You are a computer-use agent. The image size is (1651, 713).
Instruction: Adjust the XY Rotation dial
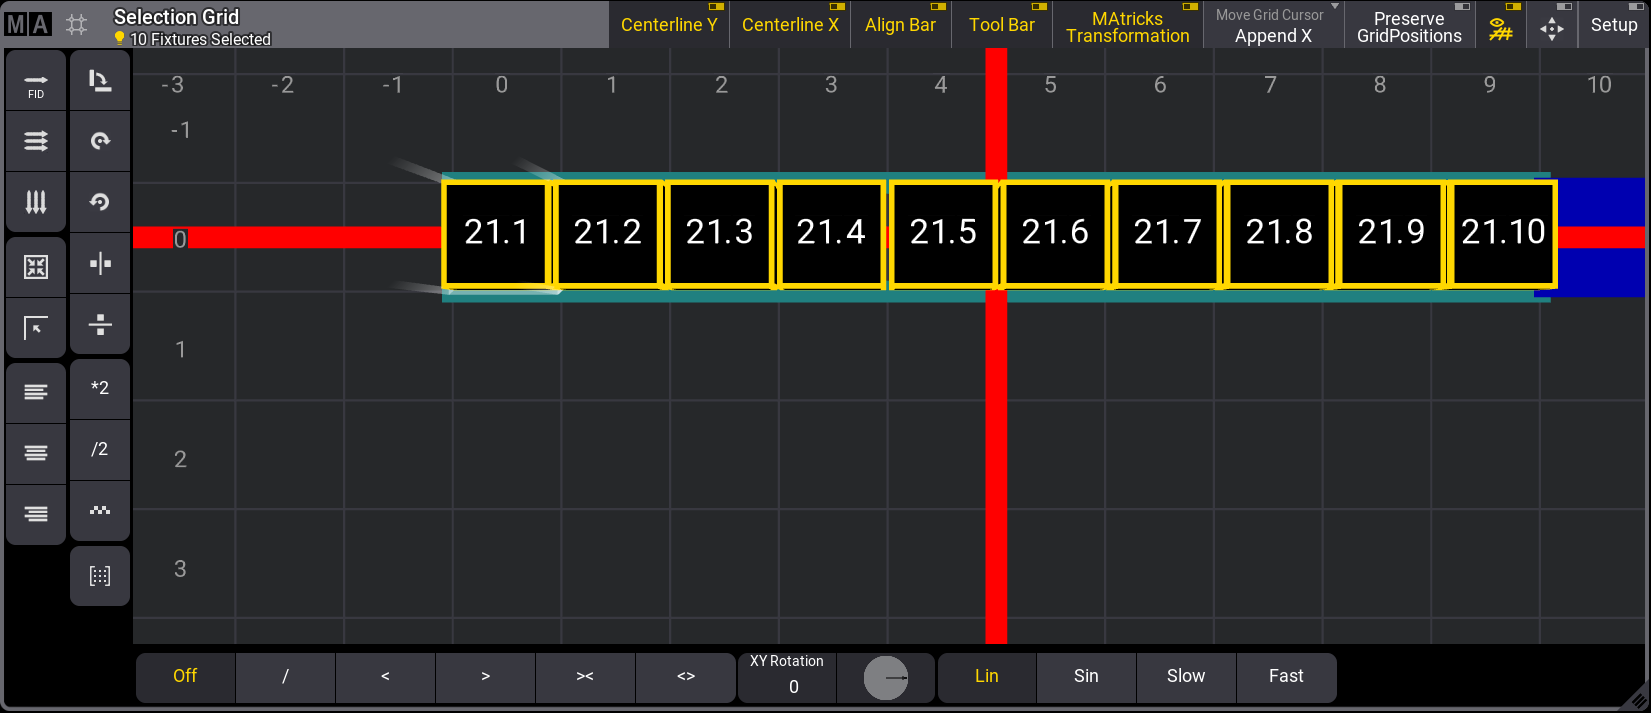pyautogui.click(x=886, y=678)
